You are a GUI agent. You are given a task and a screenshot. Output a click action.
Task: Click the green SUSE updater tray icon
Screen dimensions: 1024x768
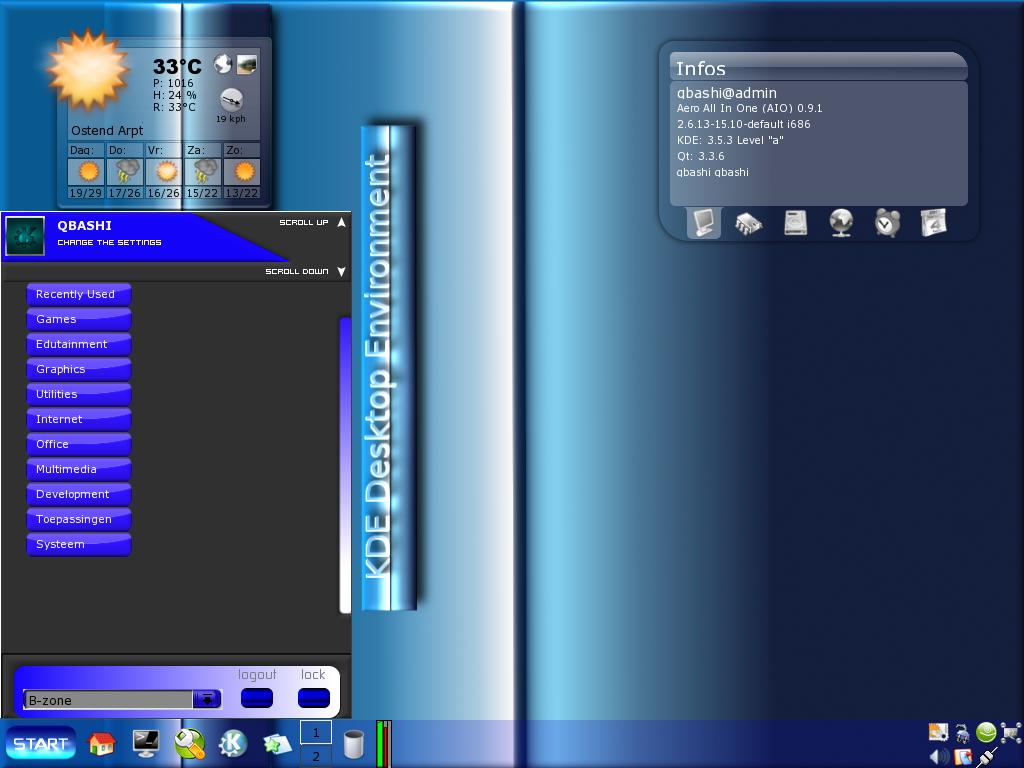986,732
